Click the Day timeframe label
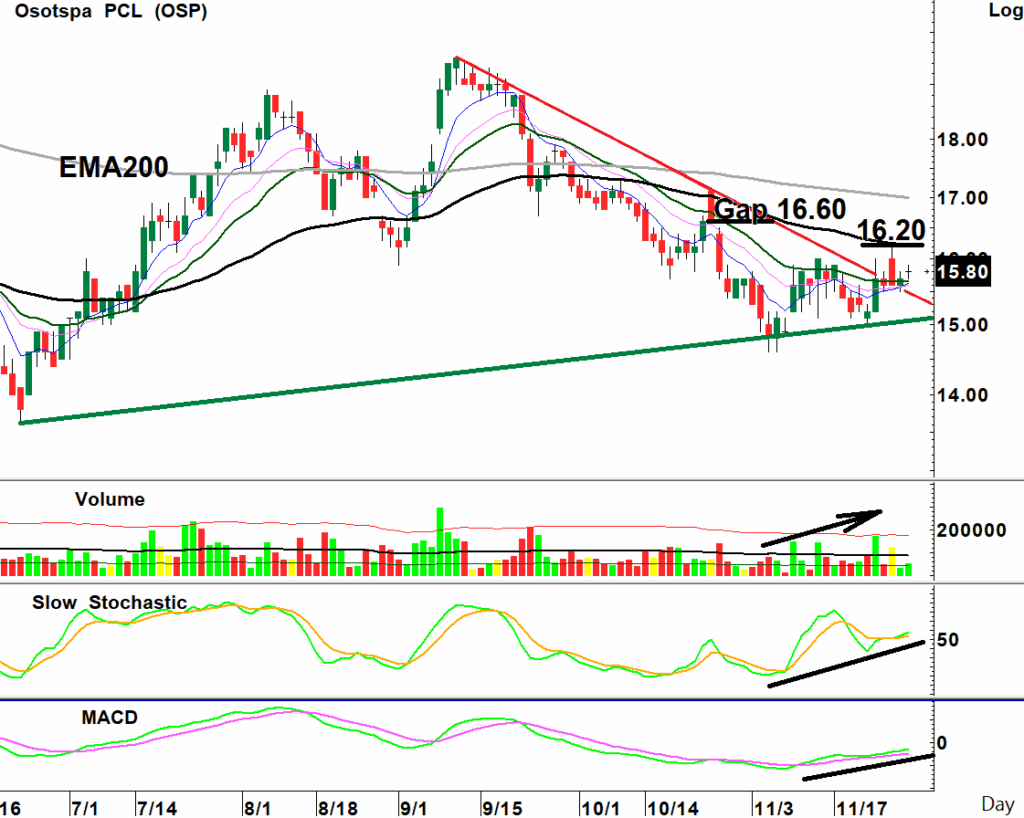 (x=996, y=803)
